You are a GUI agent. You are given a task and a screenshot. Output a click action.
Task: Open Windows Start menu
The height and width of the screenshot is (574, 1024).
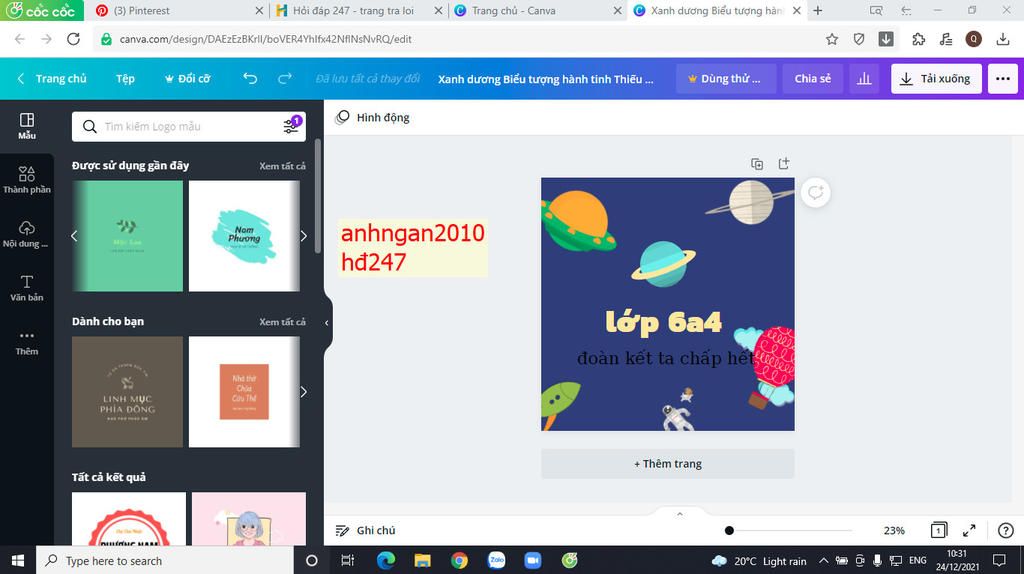pos(18,560)
